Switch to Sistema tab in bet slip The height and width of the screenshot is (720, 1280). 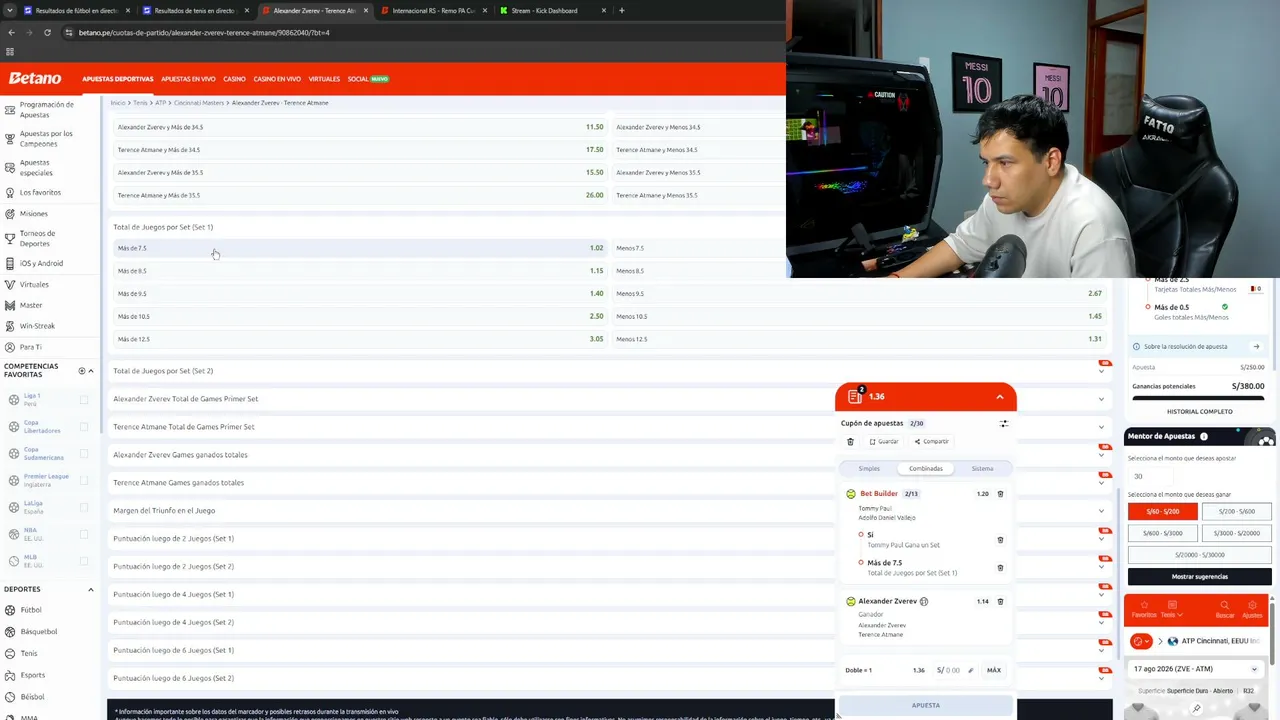982,468
